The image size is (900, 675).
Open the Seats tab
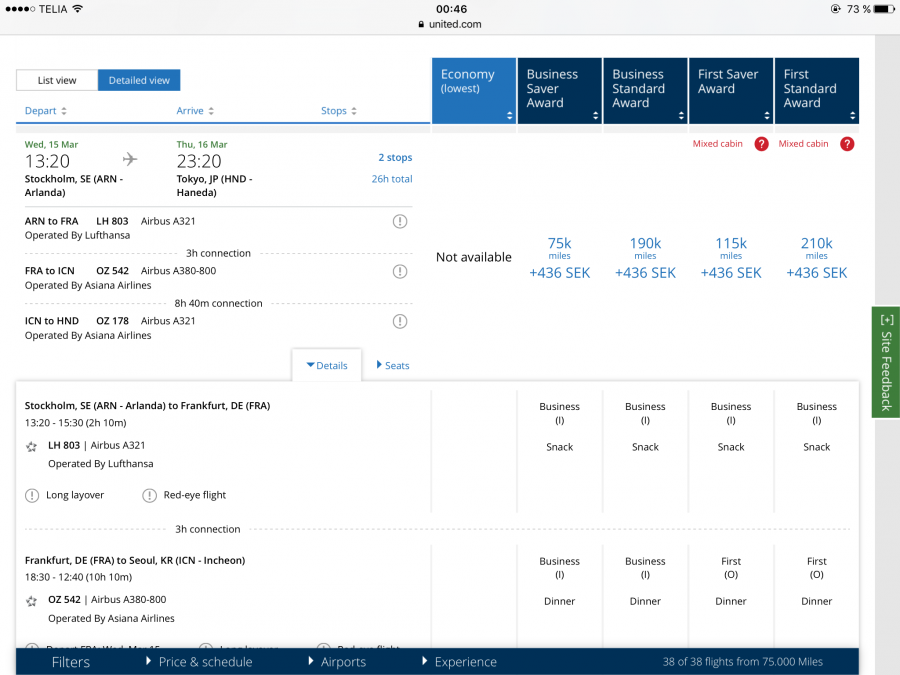coord(393,366)
